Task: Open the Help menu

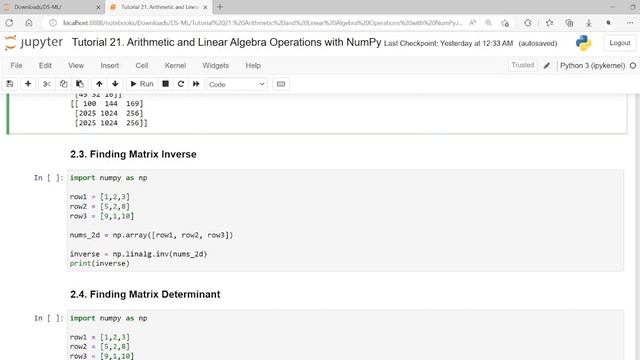Action: tap(253, 65)
